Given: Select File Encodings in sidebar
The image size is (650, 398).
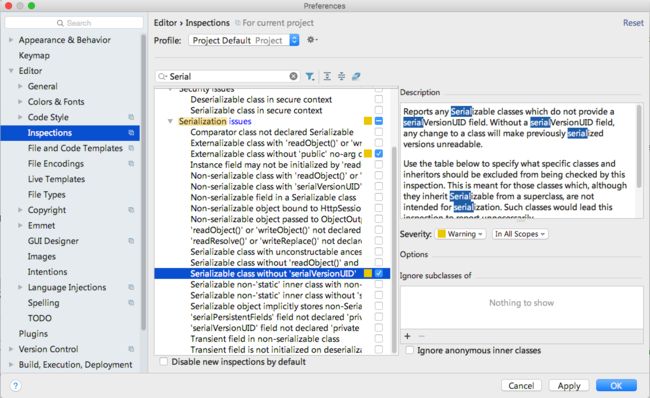Looking at the screenshot, I should click(x=56, y=163).
